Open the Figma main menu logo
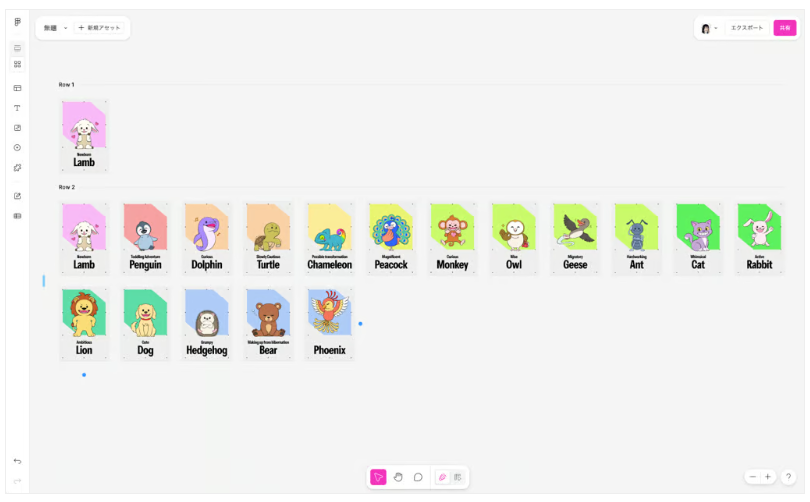This screenshot has height=502, width=810. [x=18, y=22]
